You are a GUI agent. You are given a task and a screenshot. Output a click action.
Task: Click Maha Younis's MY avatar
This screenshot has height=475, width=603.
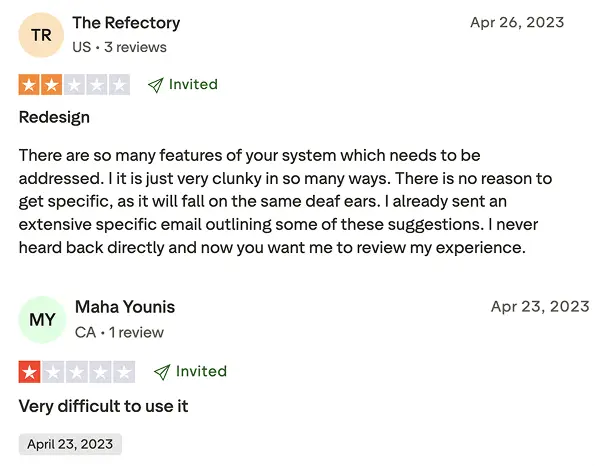[x=42, y=319]
